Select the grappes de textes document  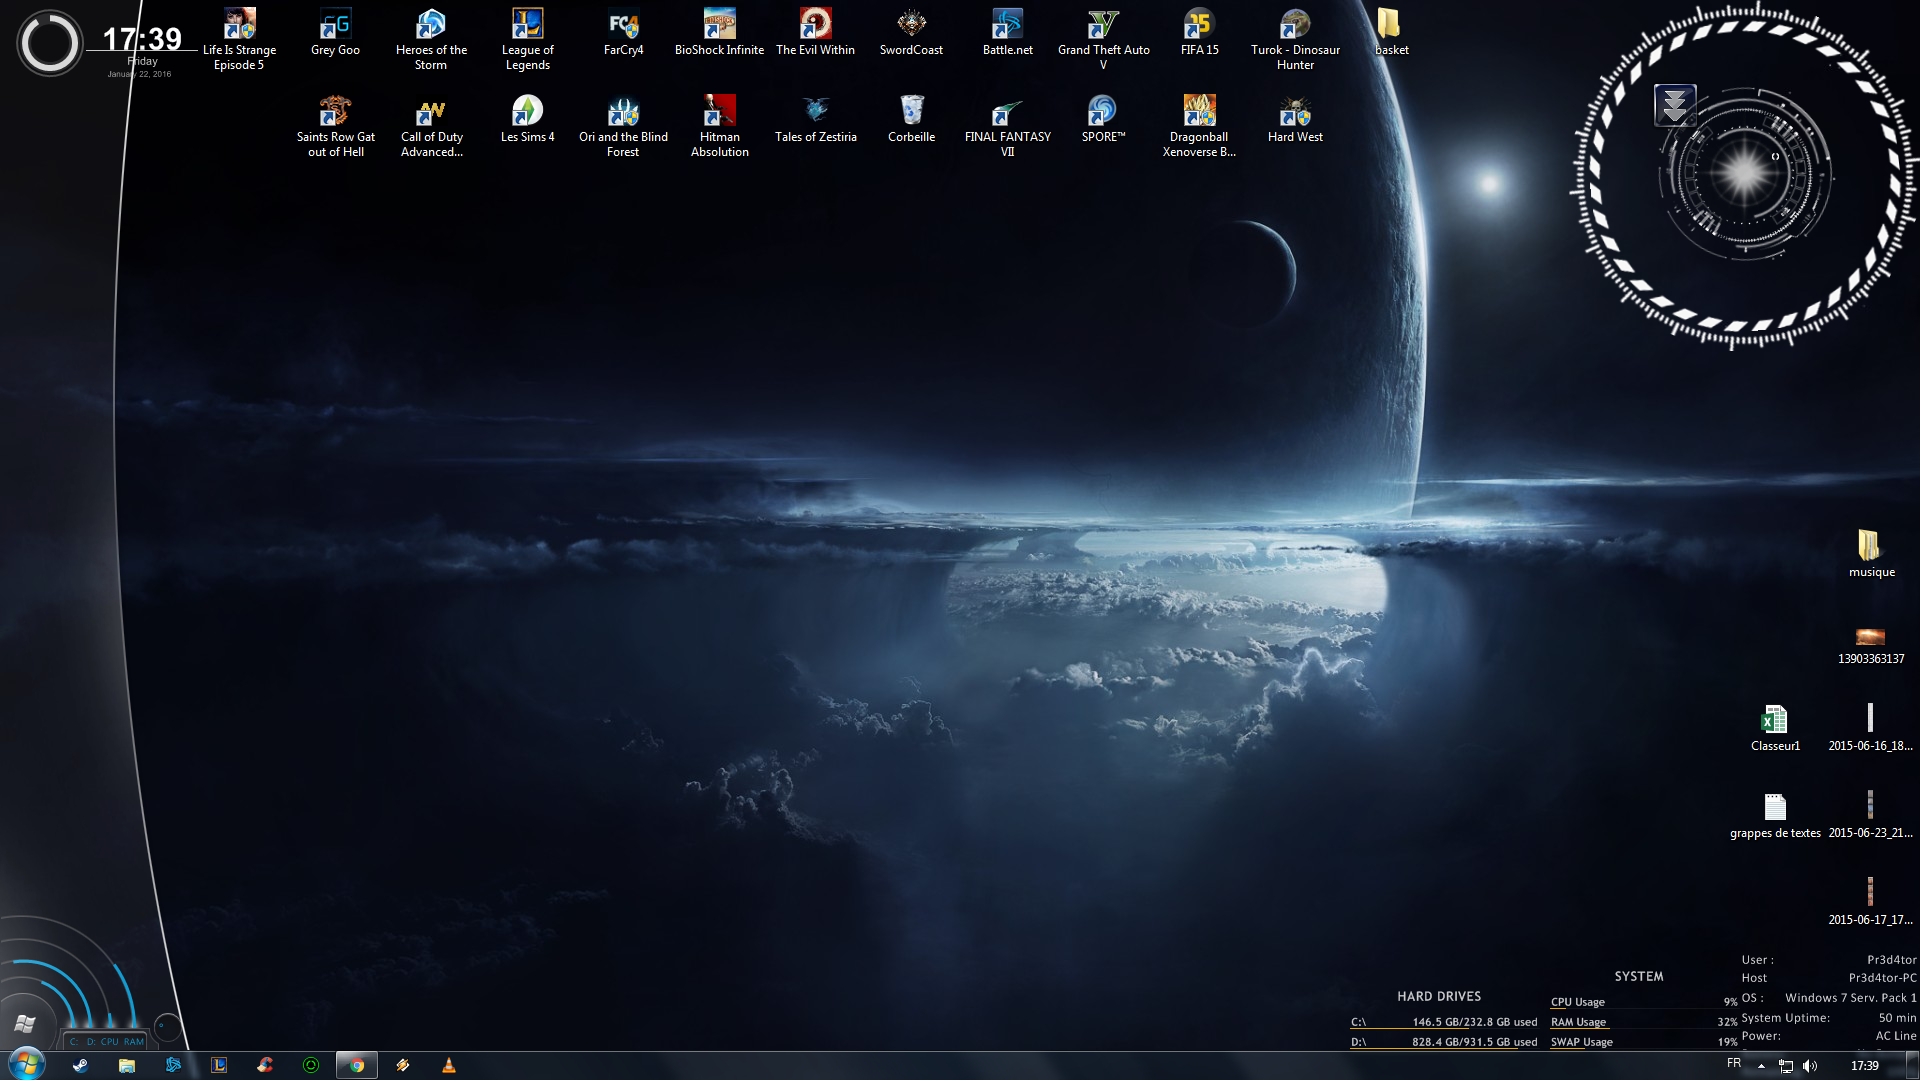pos(1776,816)
